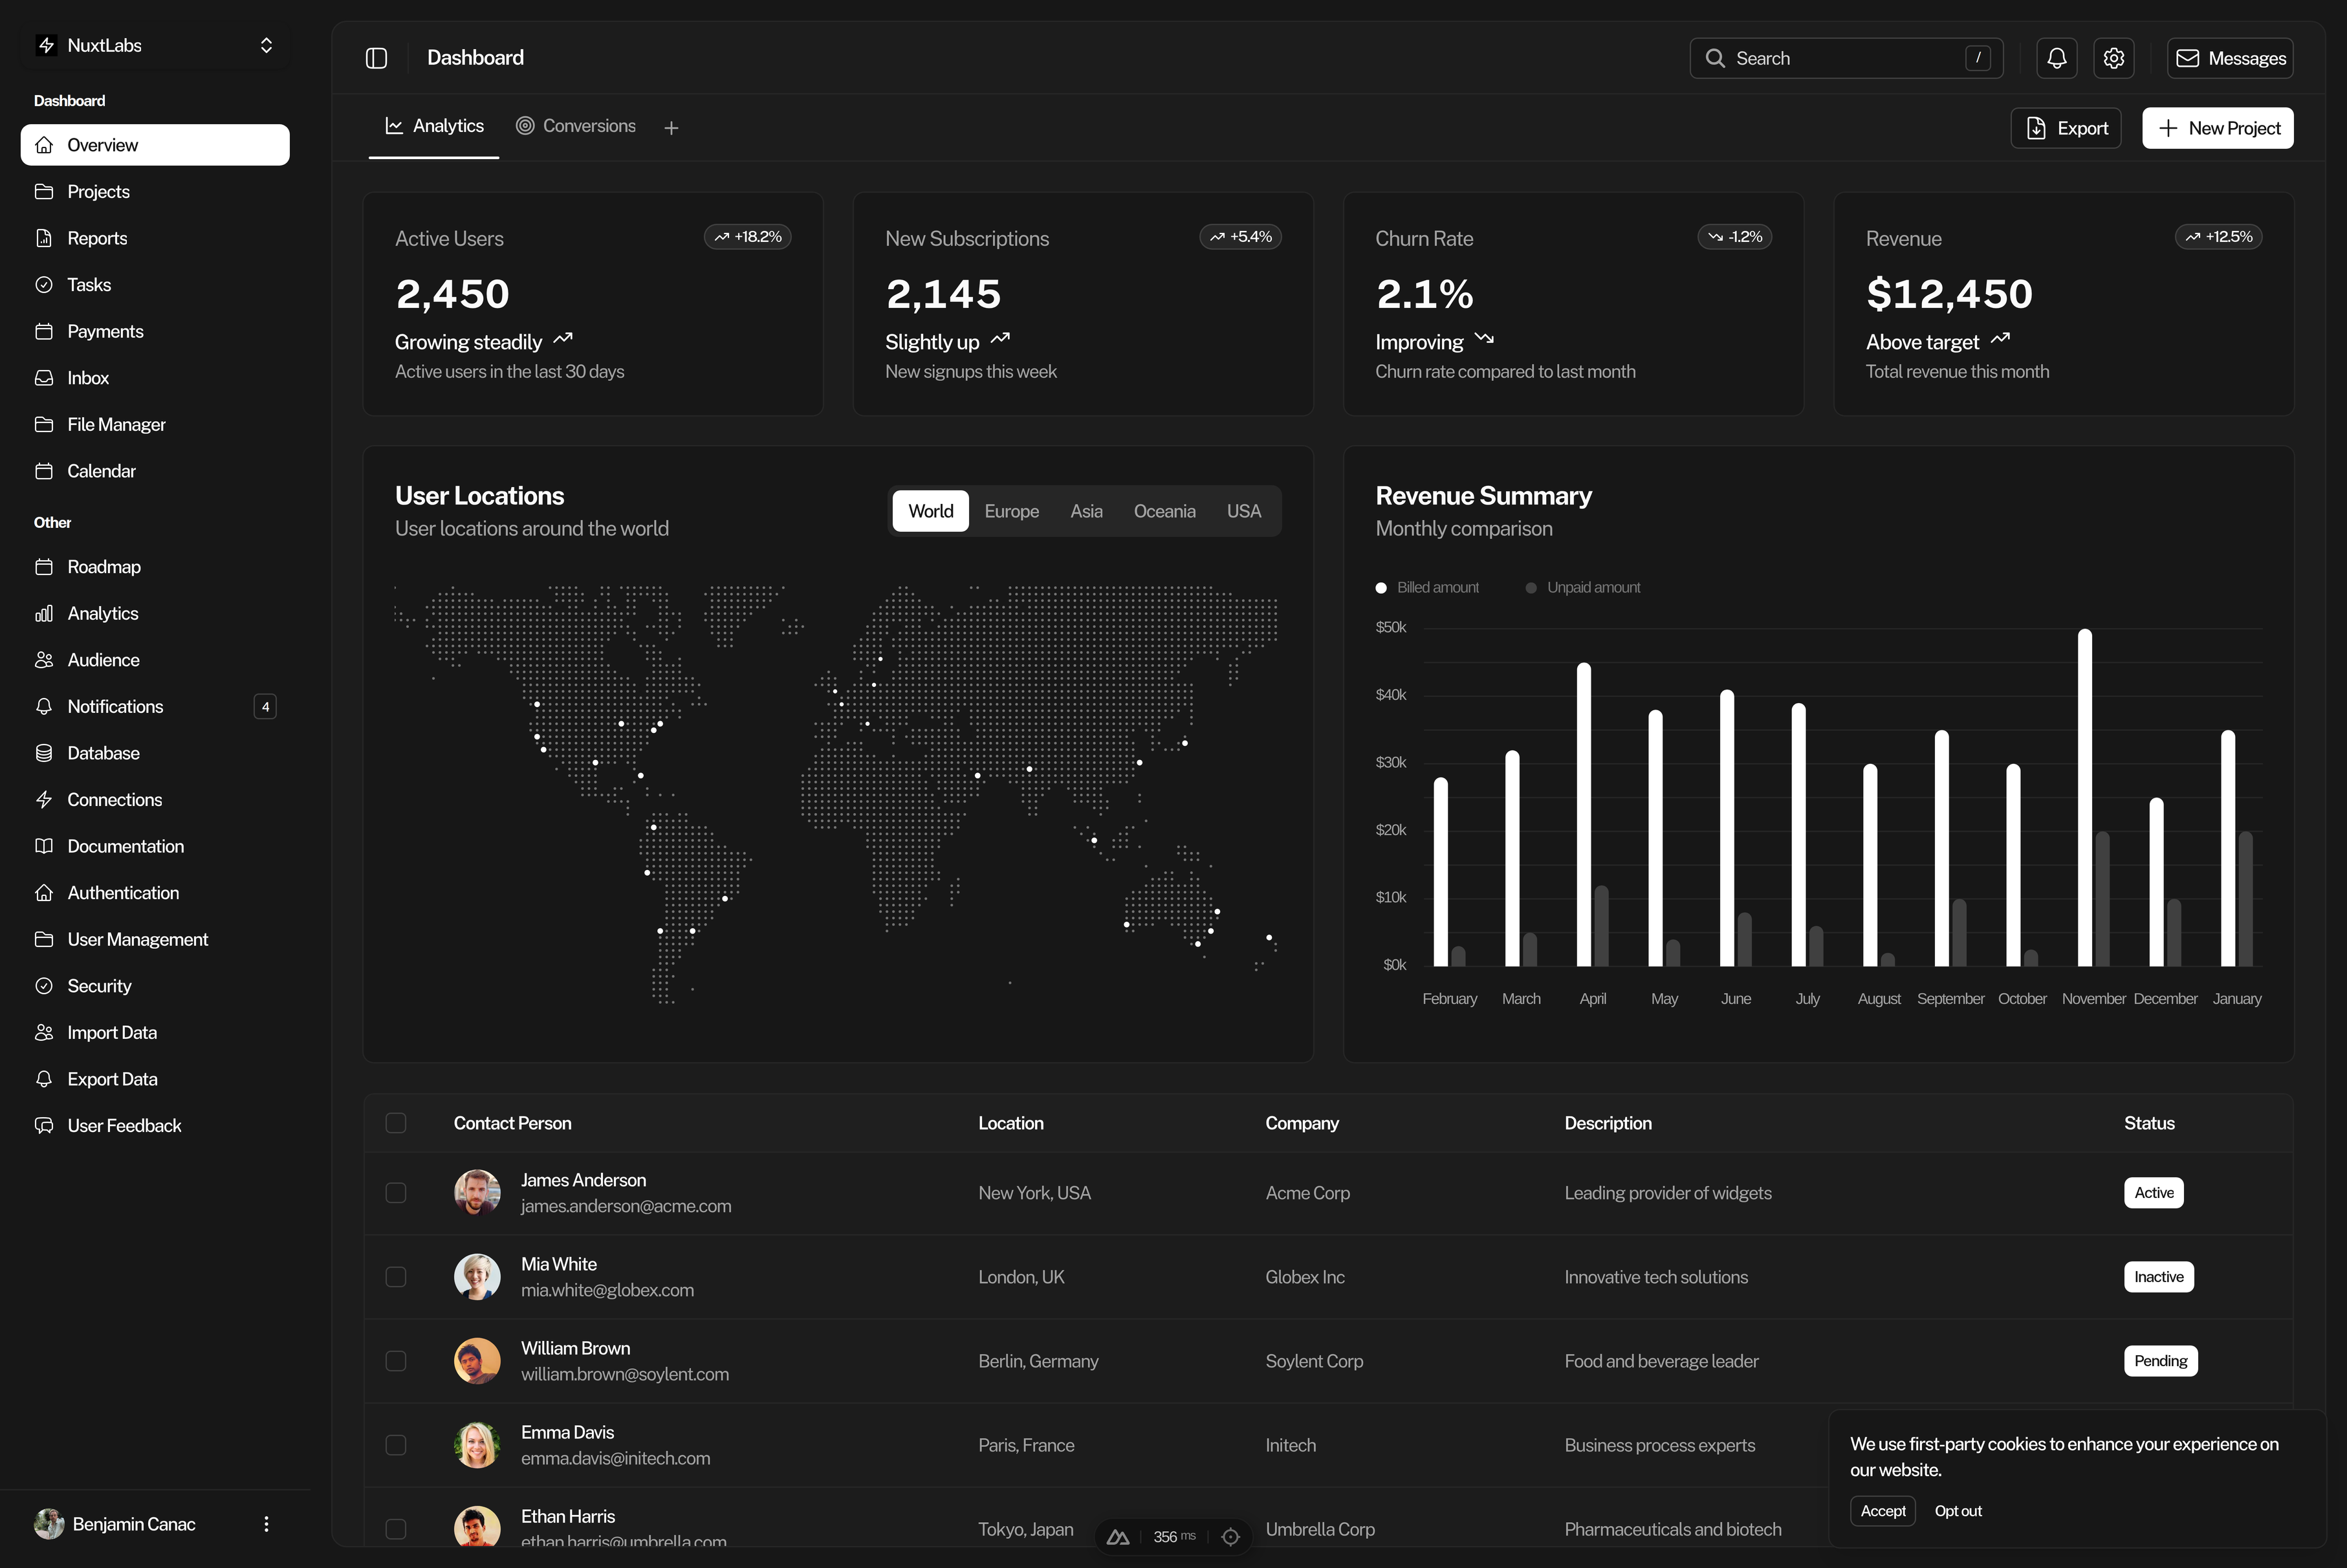Viewport: 2347px width, 1568px height.
Task: Open Benjamin Canac user menu dots
Action: click(266, 1524)
